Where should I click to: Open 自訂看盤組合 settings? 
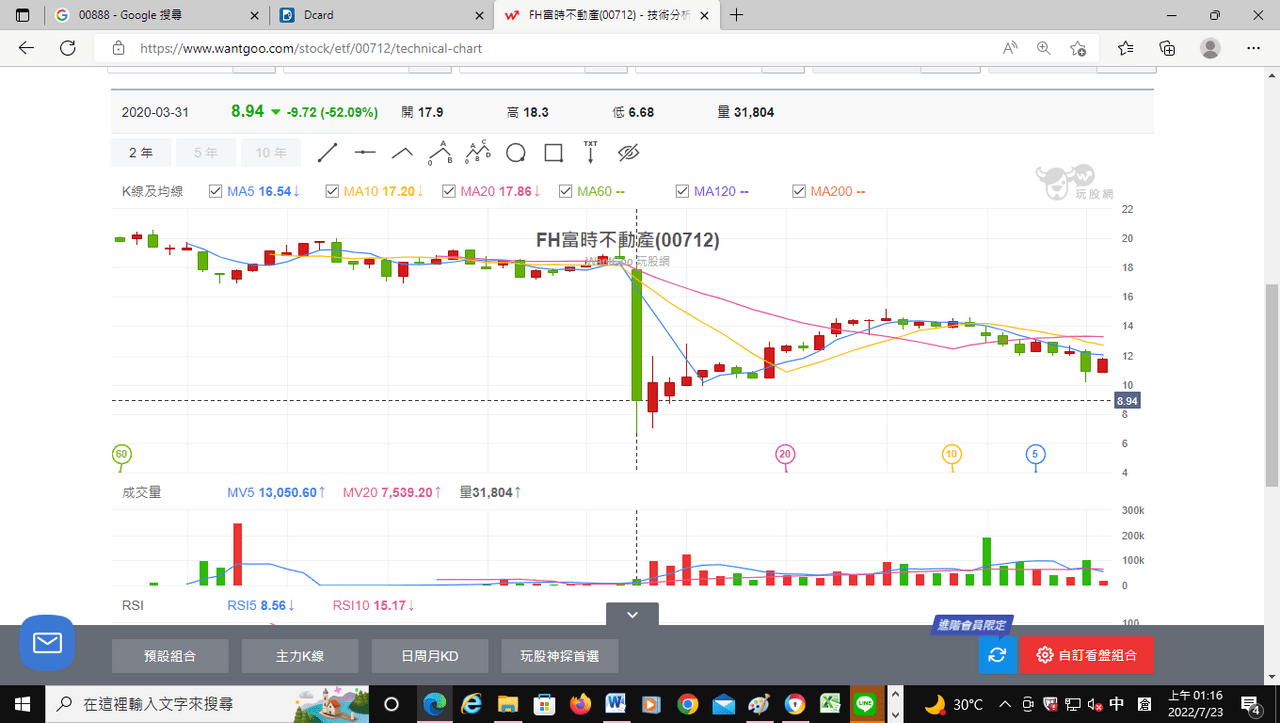point(1087,655)
